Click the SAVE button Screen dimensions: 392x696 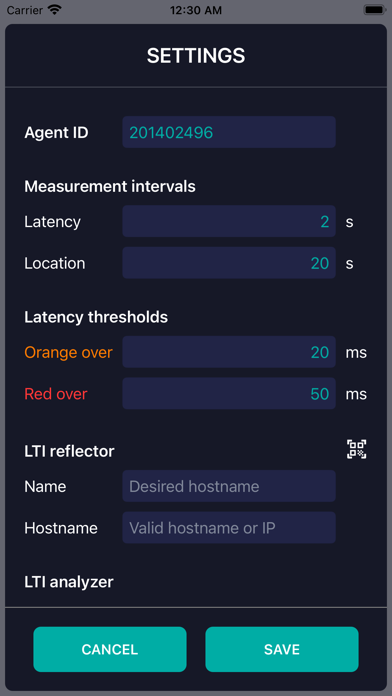282,649
